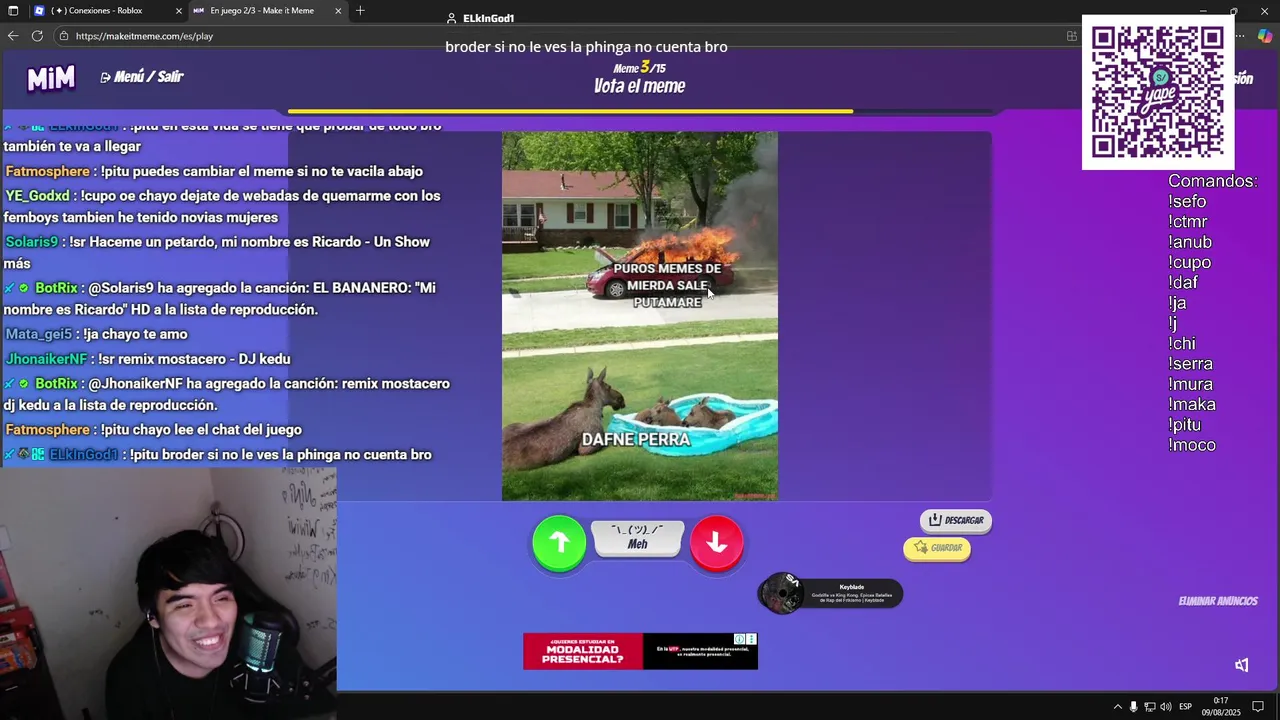1280x720 pixels.
Task: Click the !mura command text
Action: click(1190, 385)
